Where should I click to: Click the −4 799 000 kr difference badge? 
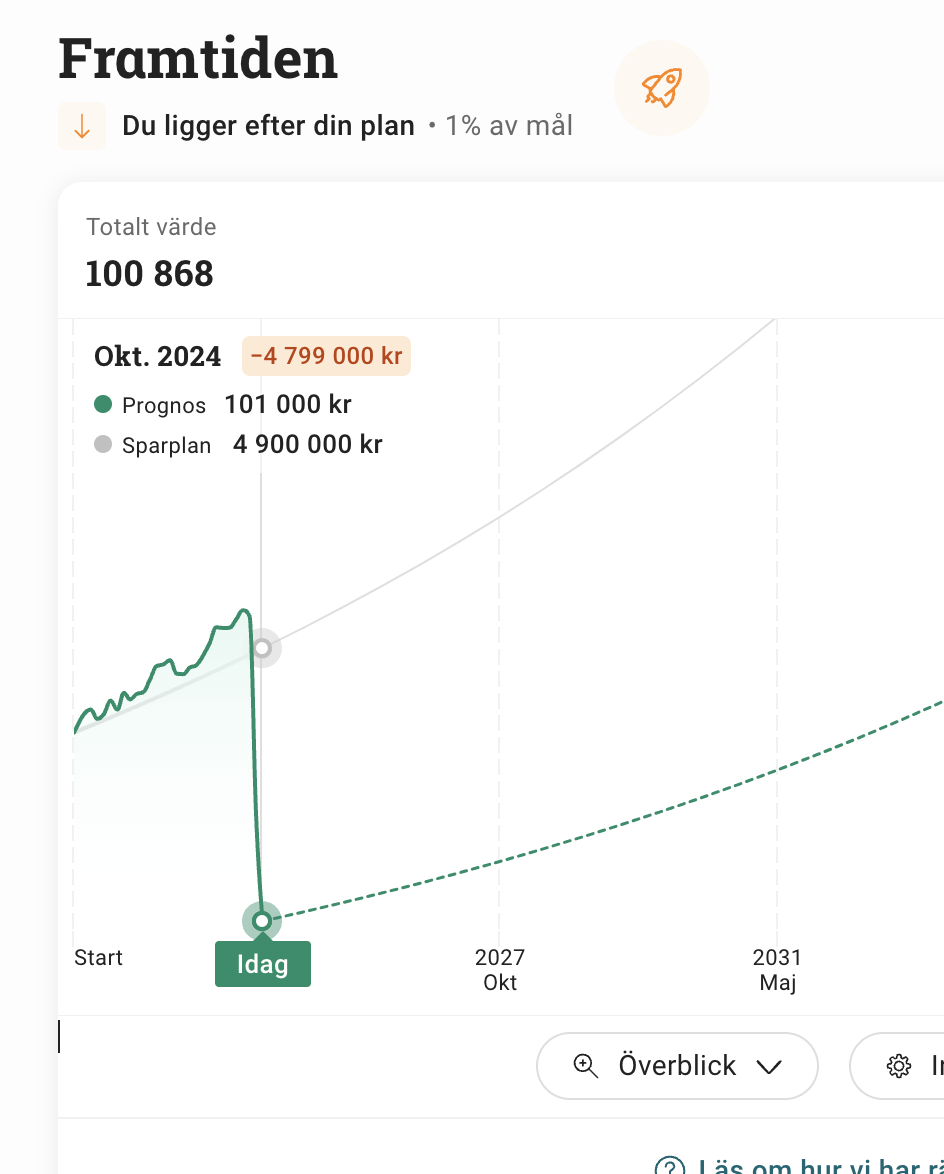pos(326,356)
